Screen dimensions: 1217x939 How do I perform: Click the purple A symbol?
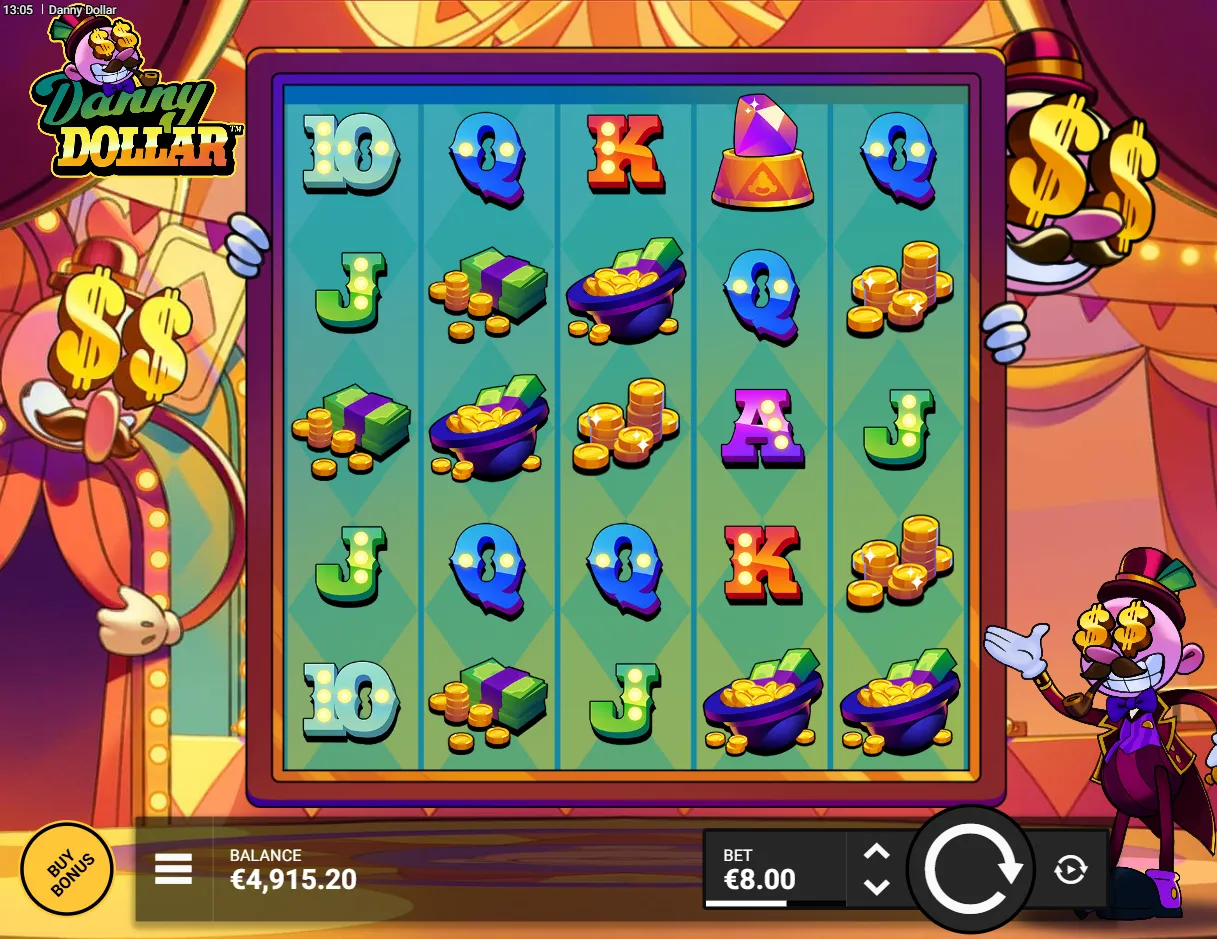pyautogui.click(x=762, y=427)
